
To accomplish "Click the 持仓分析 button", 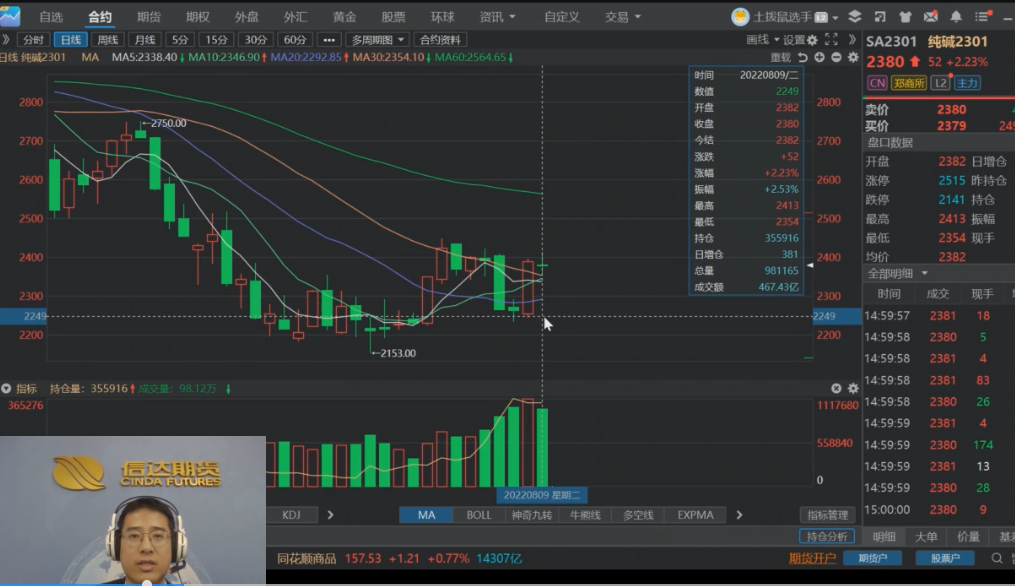I will (827, 537).
